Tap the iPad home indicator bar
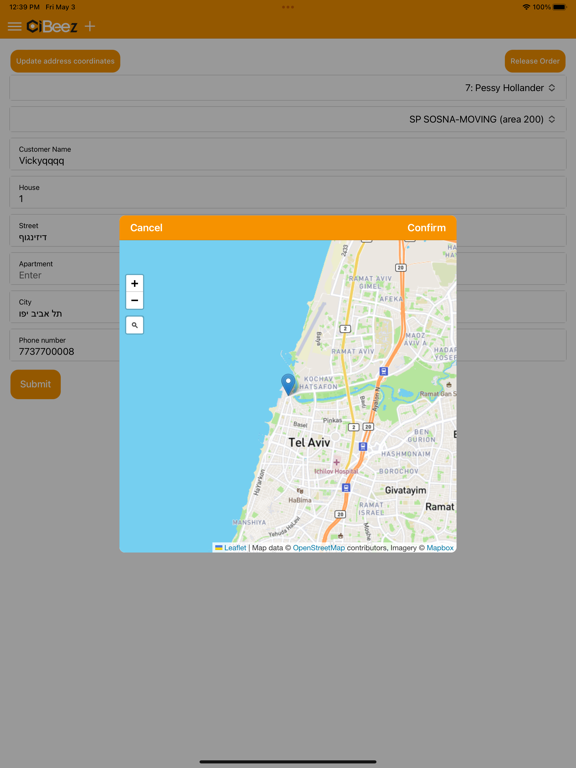 tap(288, 762)
